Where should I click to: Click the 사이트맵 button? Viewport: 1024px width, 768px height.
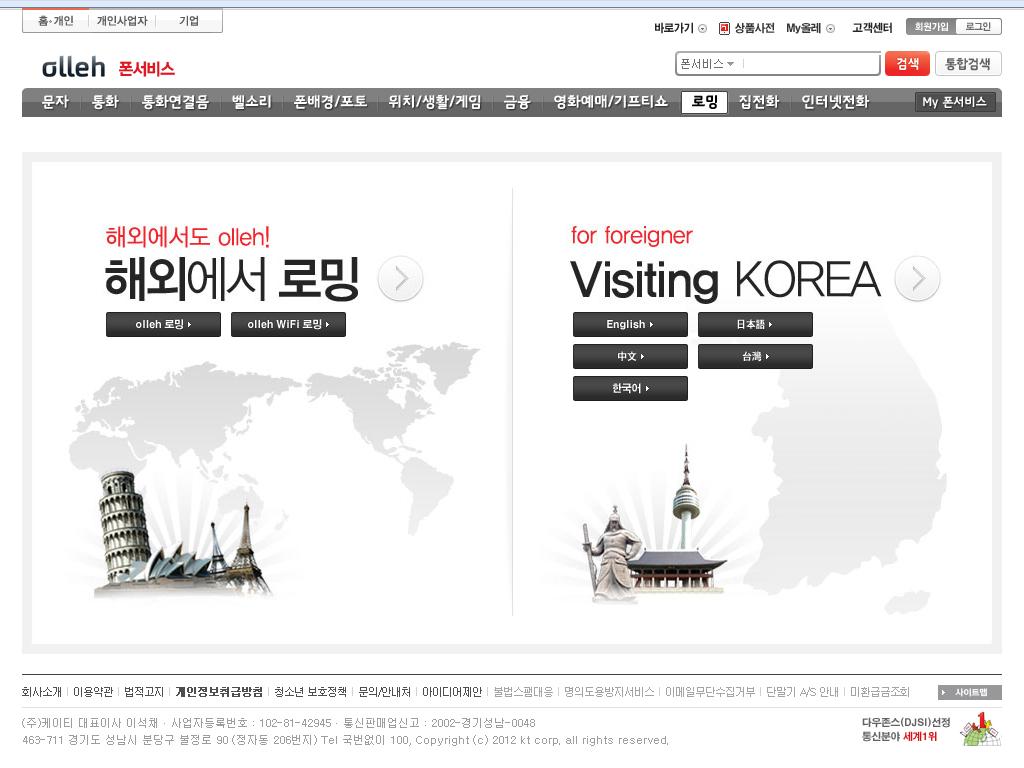tap(970, 692)
